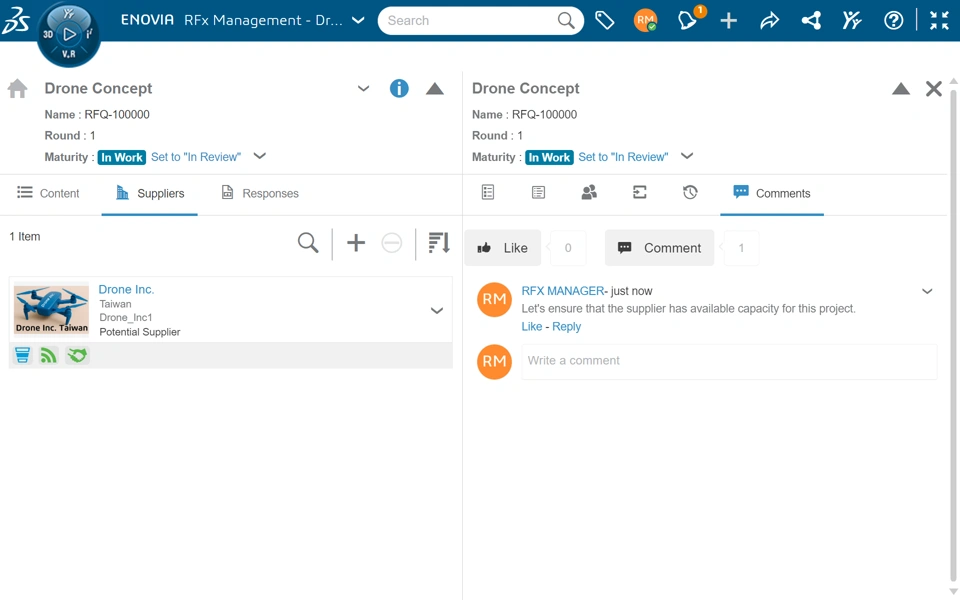Click the Drone Inc. Taiwan thumbnail image

(51, 310)
